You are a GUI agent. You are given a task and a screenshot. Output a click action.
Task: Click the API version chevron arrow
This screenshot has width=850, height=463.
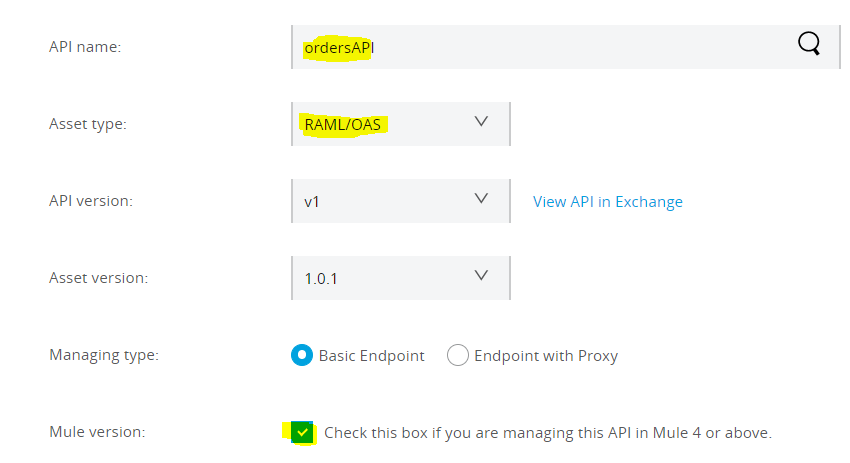[x=481, y=199]
